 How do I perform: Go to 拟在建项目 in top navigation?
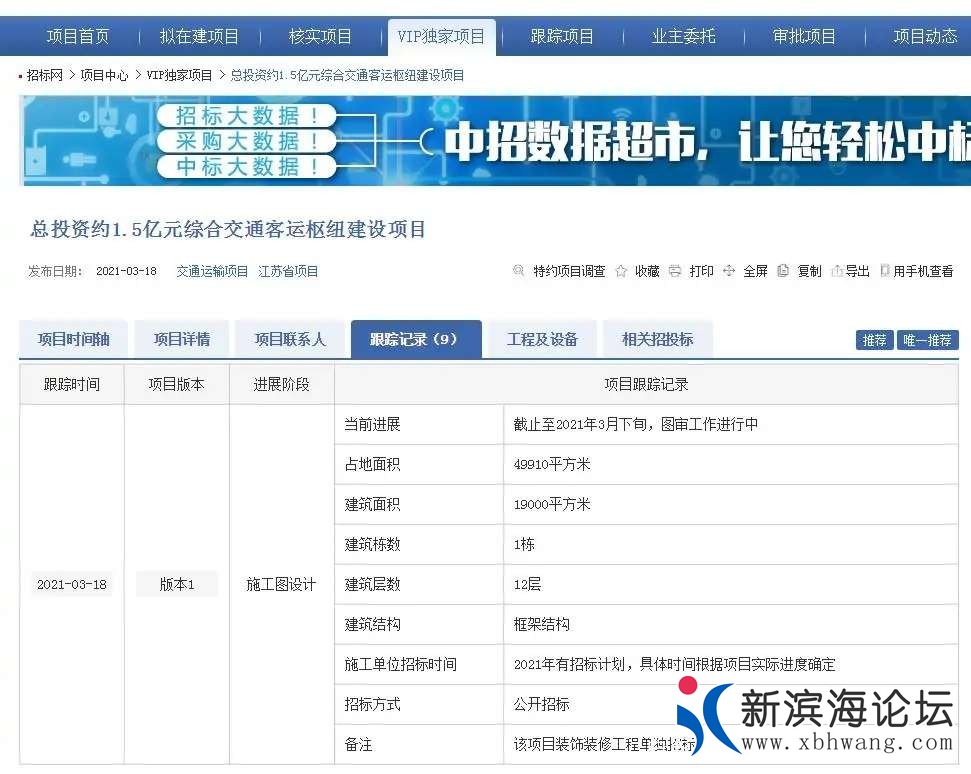coord(199,37)
